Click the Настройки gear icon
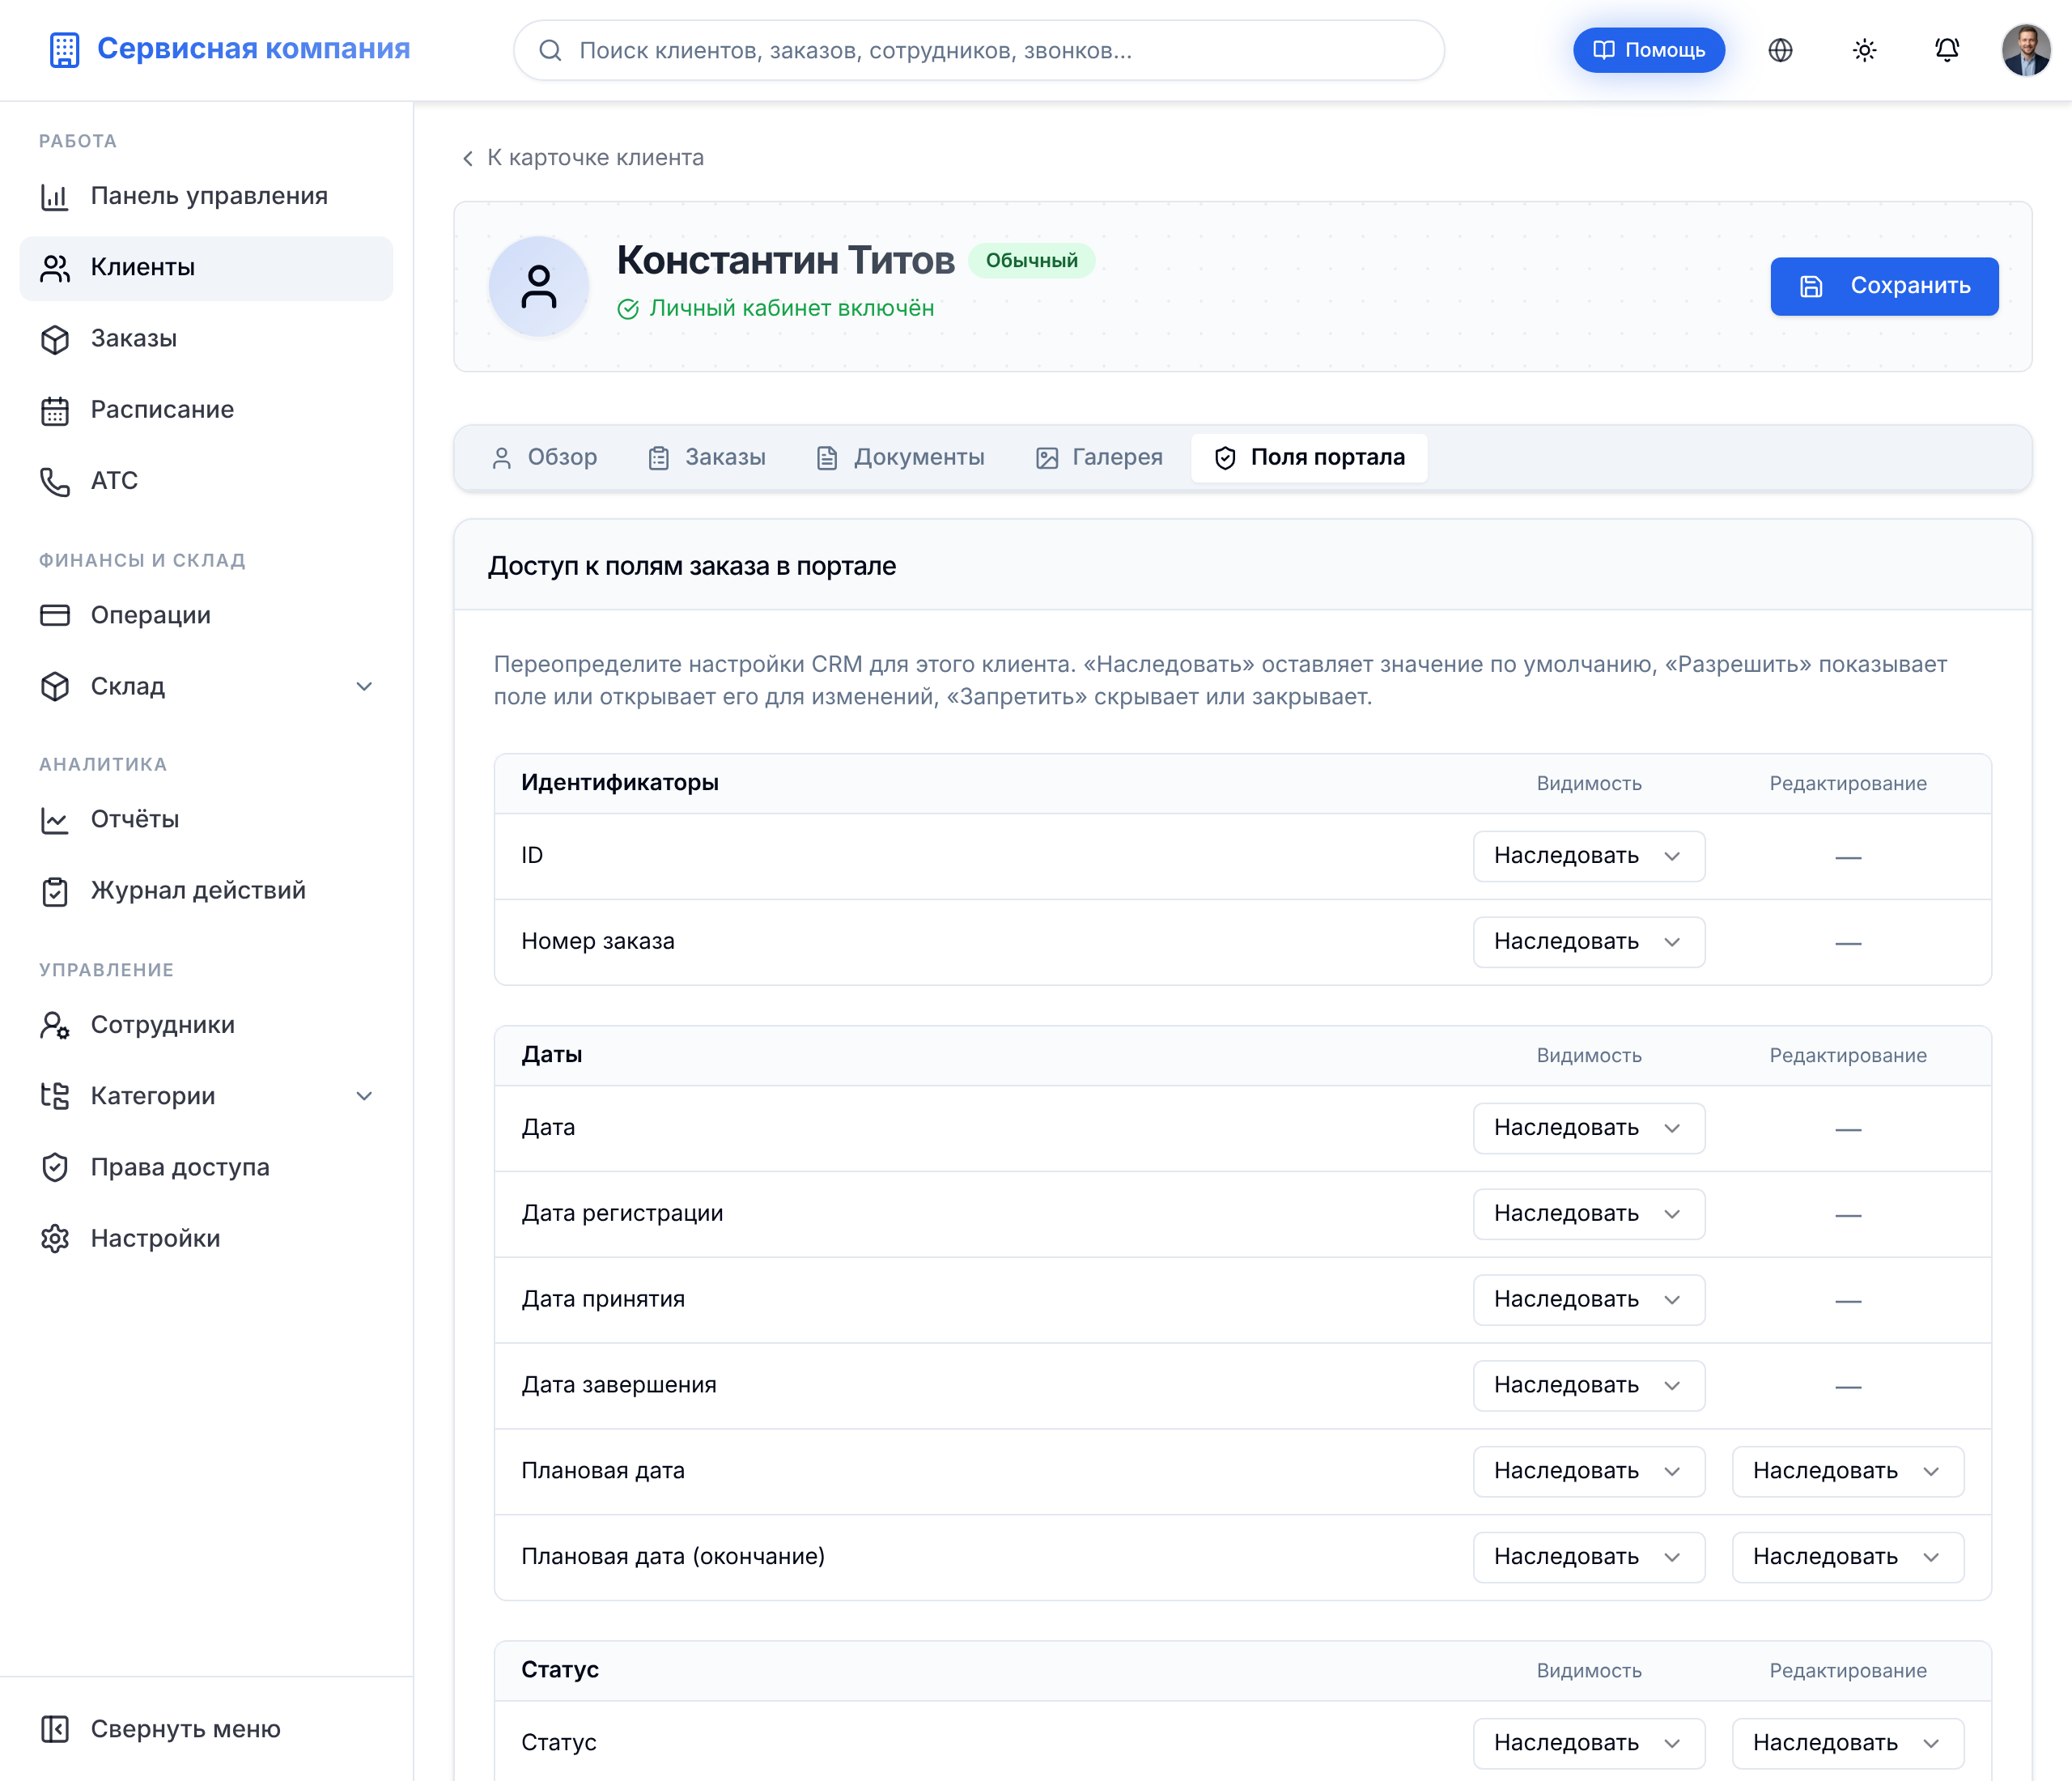This screenshot has height=1781, width=2072. 55,1238
